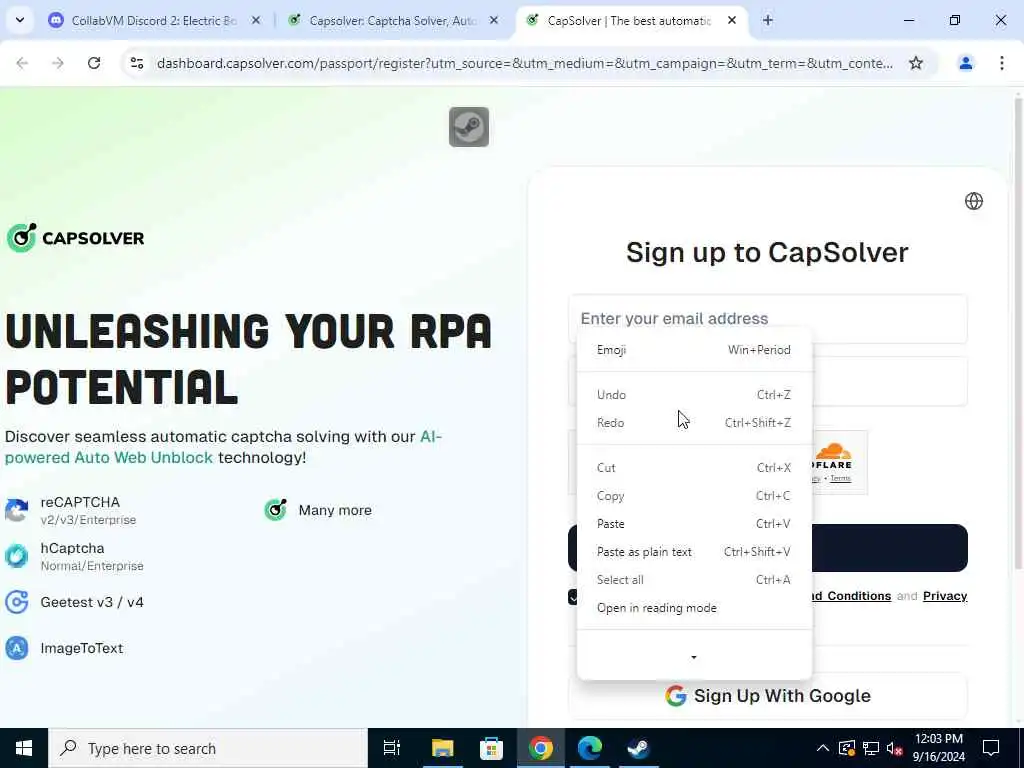Click the Steam icon at page top
This screenshot has height=768, width=1024.
point(468,127)
